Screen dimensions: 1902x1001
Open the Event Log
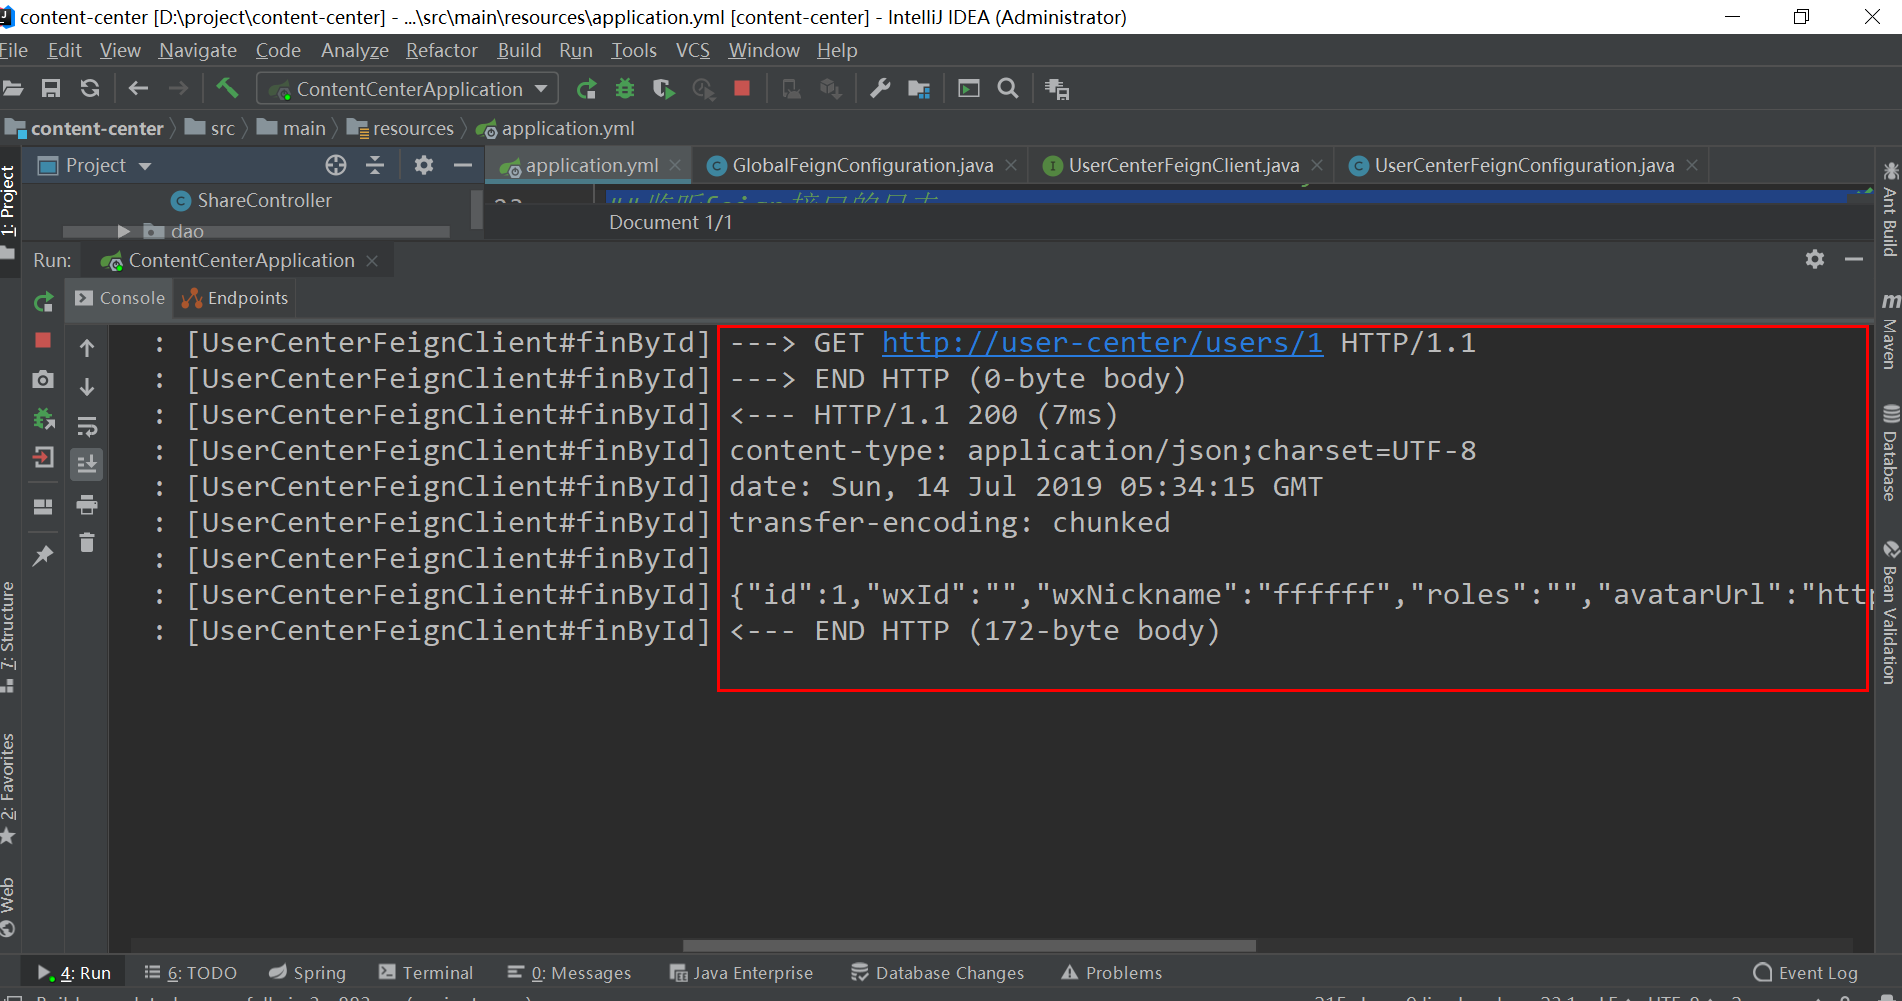1806,973
